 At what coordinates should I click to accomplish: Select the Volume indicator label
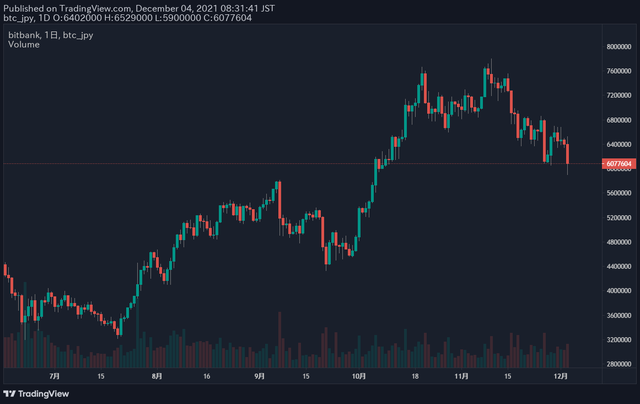(x=24, y=44)
